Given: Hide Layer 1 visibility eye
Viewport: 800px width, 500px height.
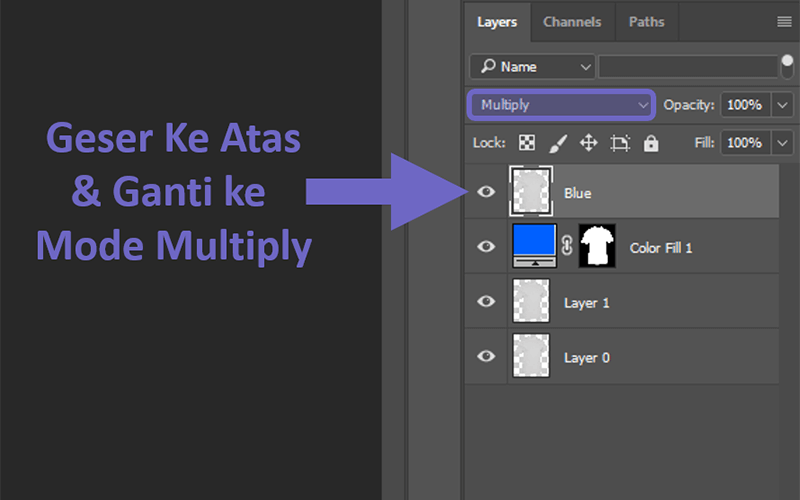Looking at the screenshot, I should (x=486, y=302).
